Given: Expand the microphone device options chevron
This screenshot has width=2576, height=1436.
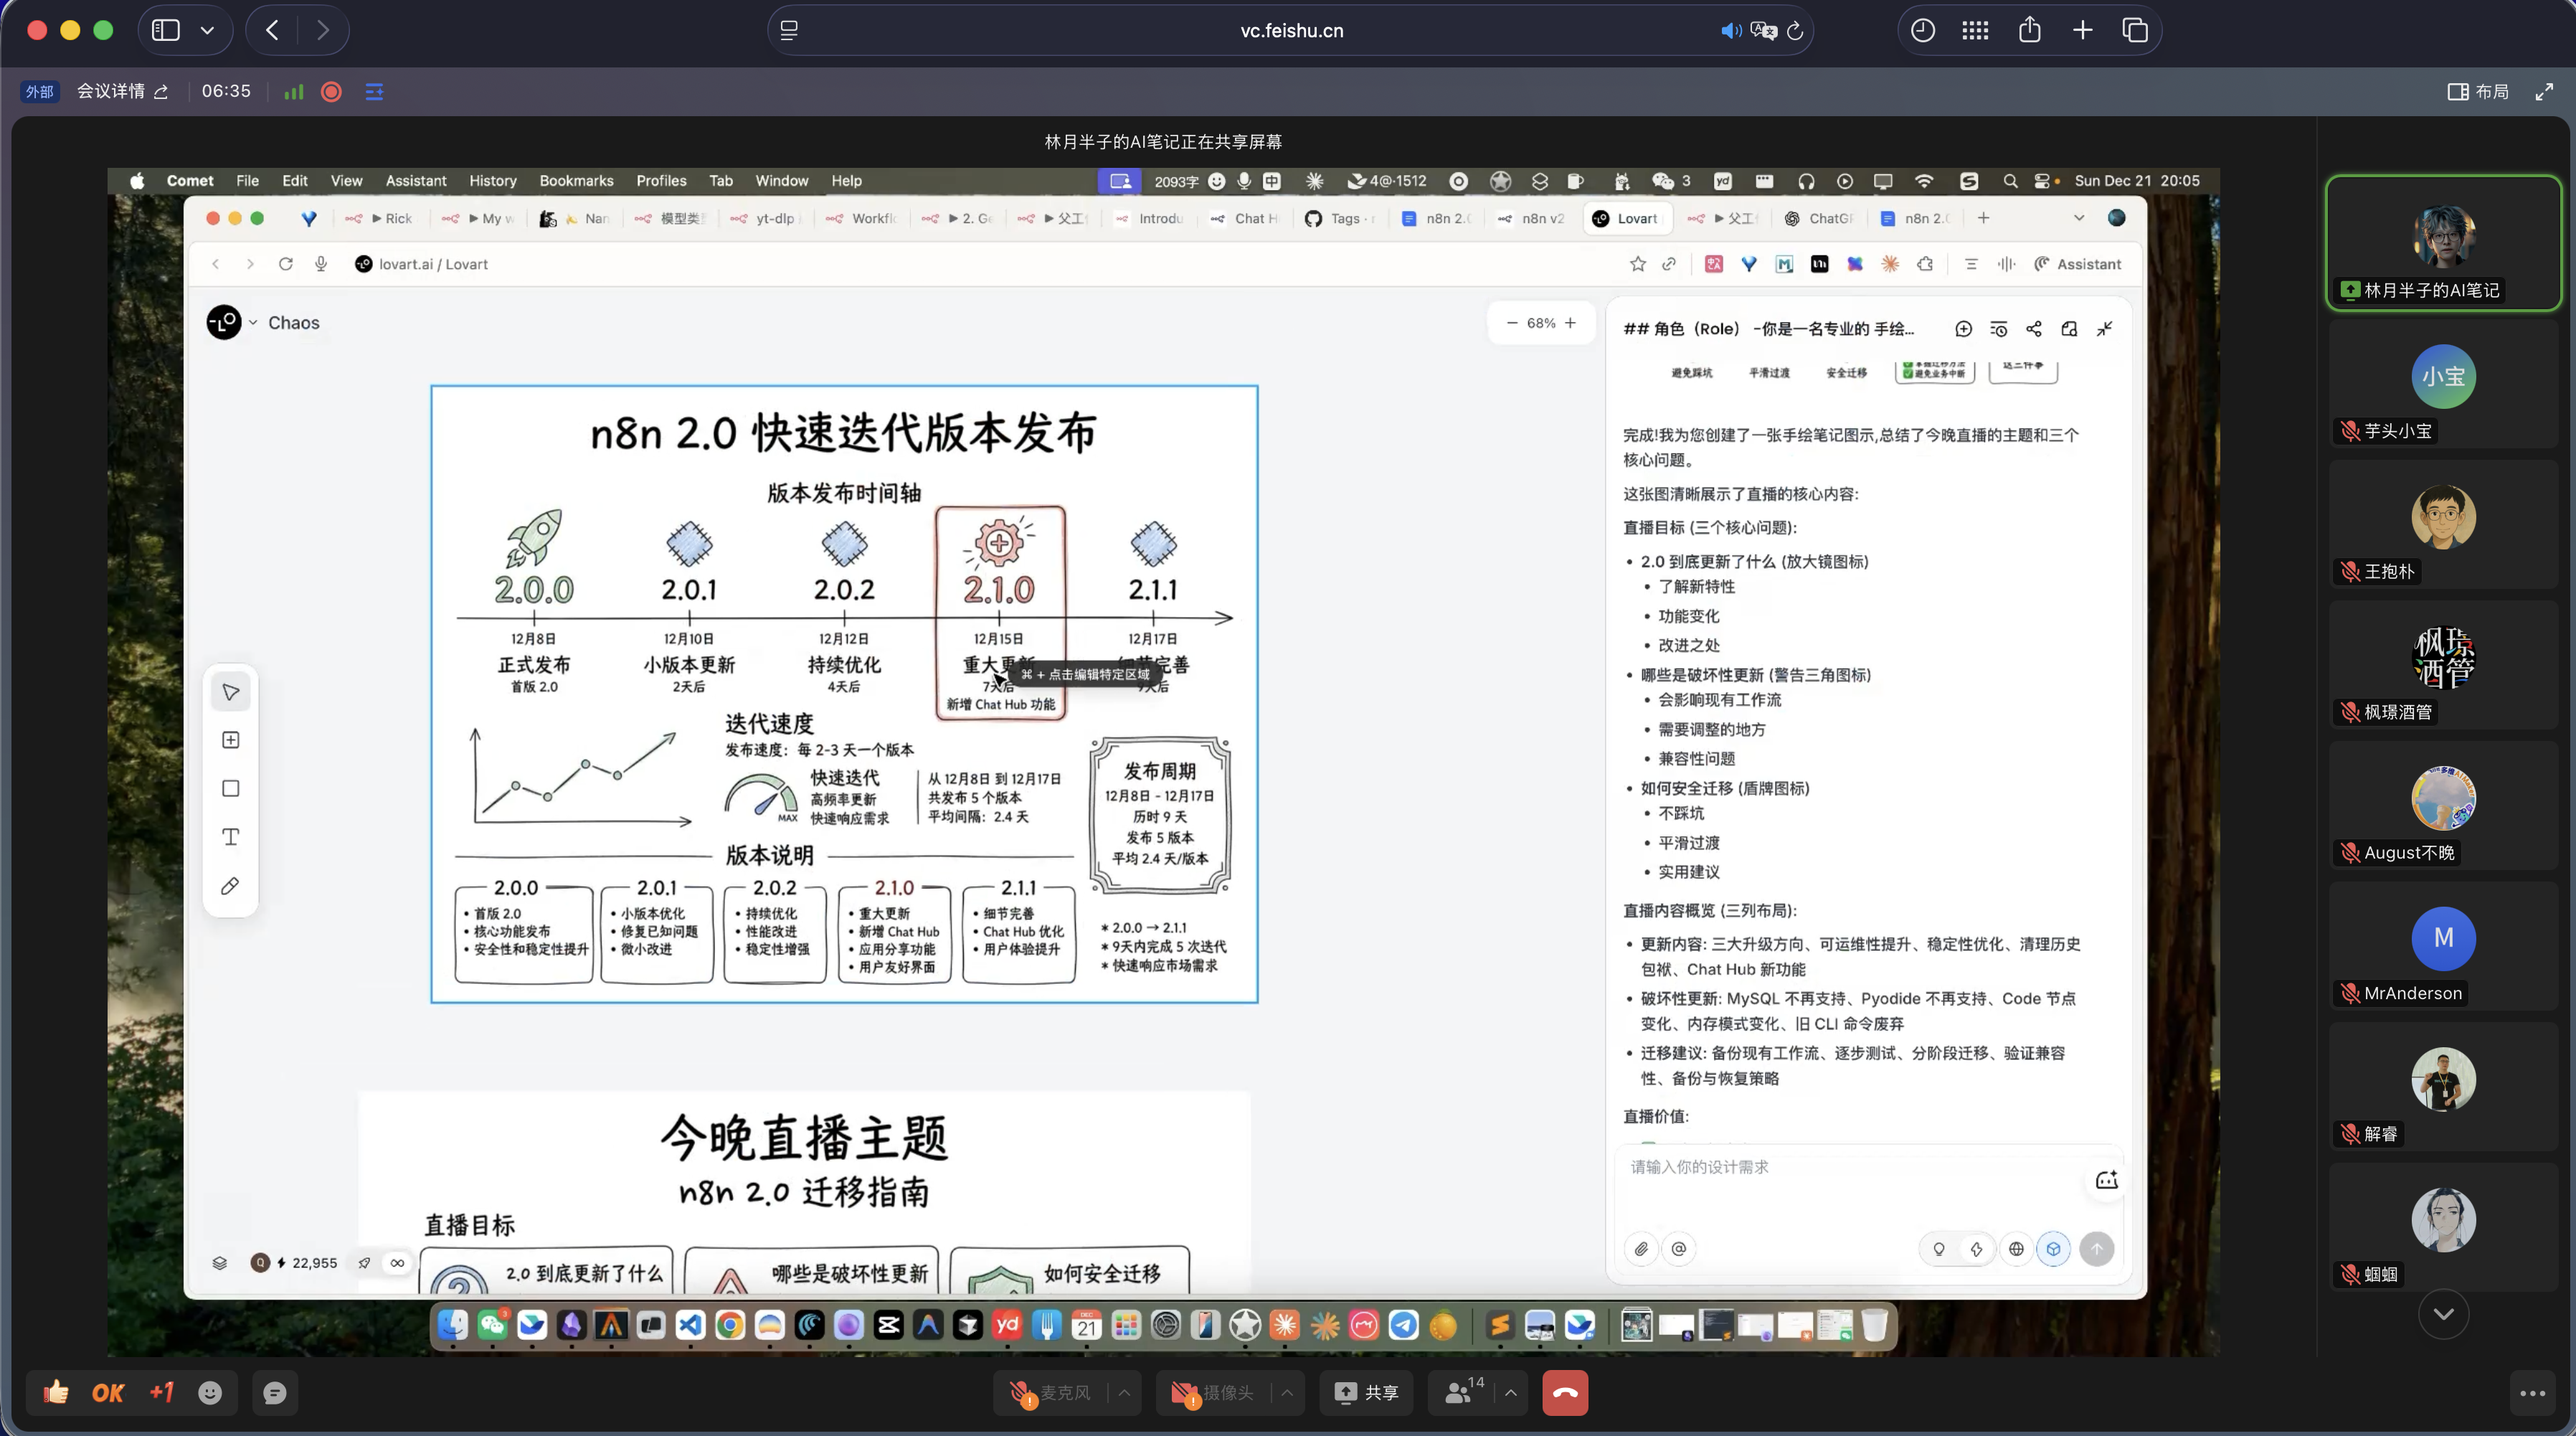Looking at the screenshot, I should (x=1124, y=1392).
